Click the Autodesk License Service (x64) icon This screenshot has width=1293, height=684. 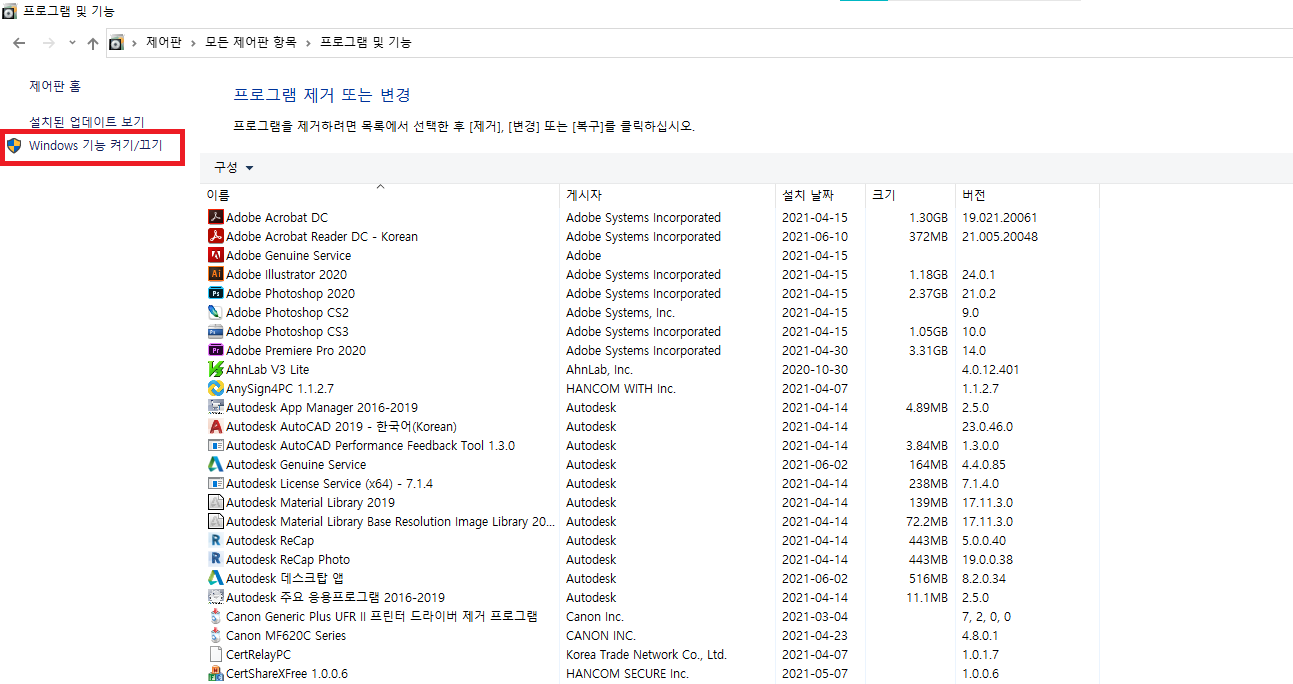click(x=215, y=483)
